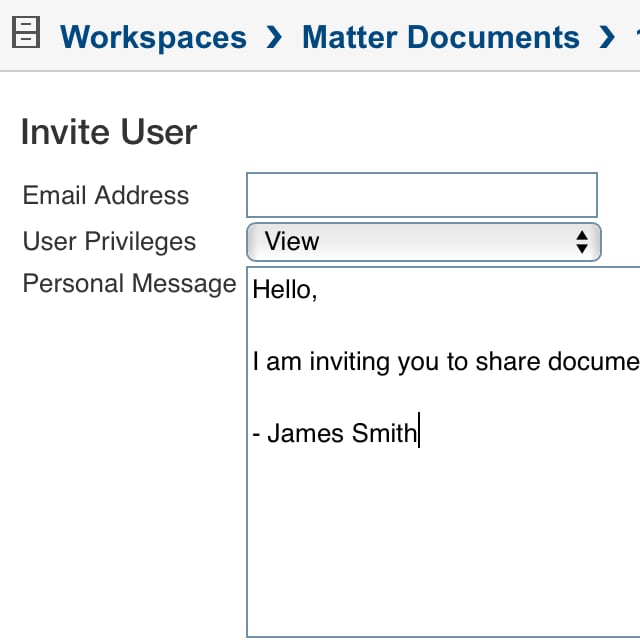Place cursor after Smith in signature
Image resolution: width=640 pixels, height=640 pixels.
419,434
